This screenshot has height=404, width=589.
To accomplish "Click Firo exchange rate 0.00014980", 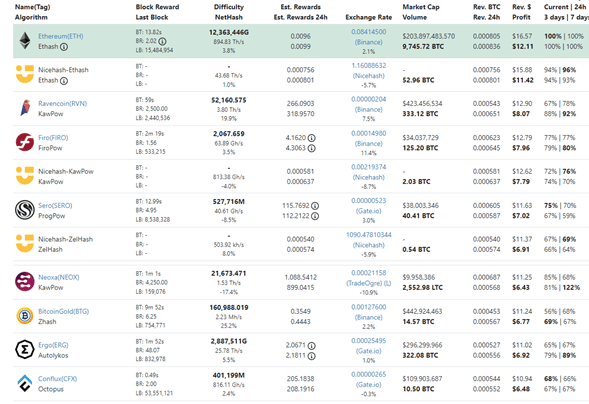I will [x=369, y=133].
